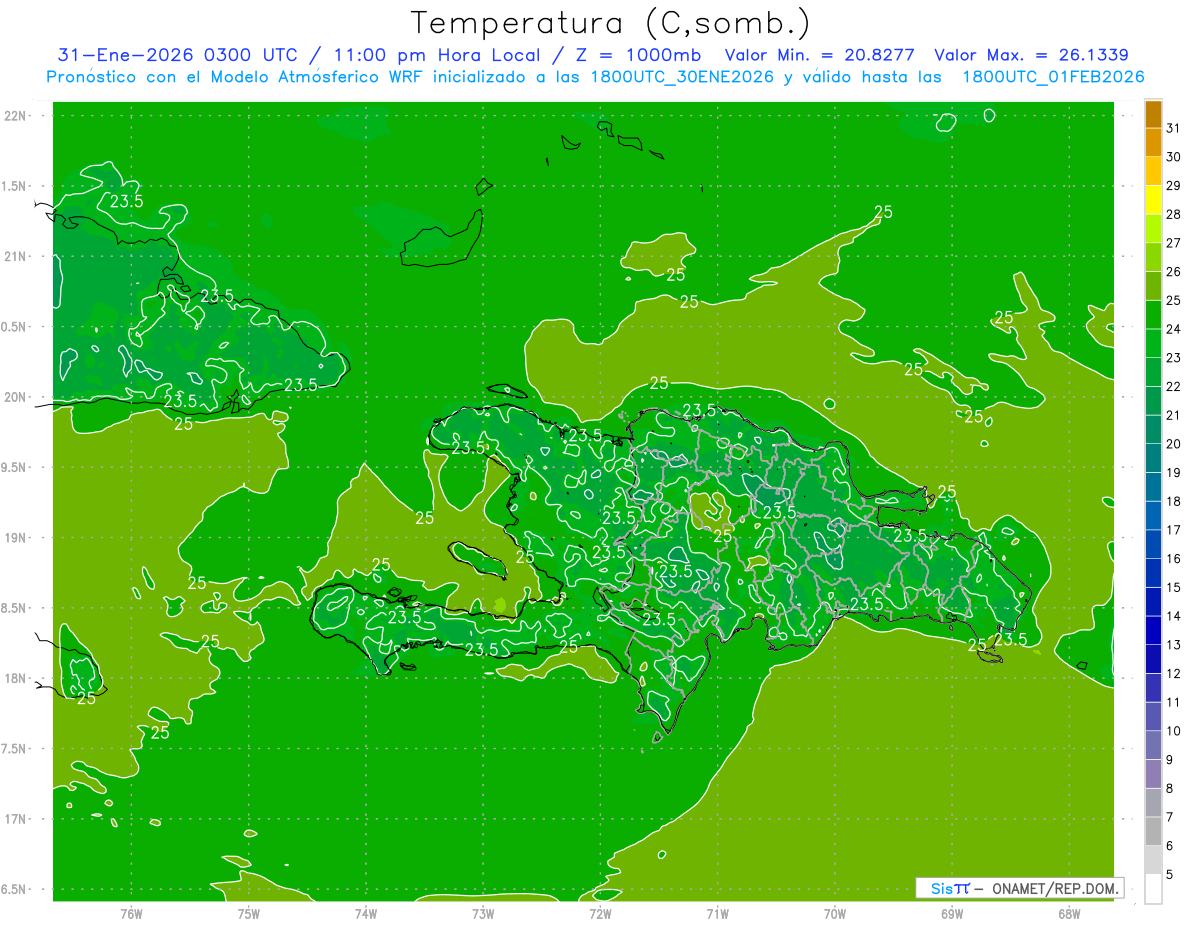Click the legend value label "21"
Image resolution: width=1200 pixels, height=927 pixels.
coord(1173,415)
